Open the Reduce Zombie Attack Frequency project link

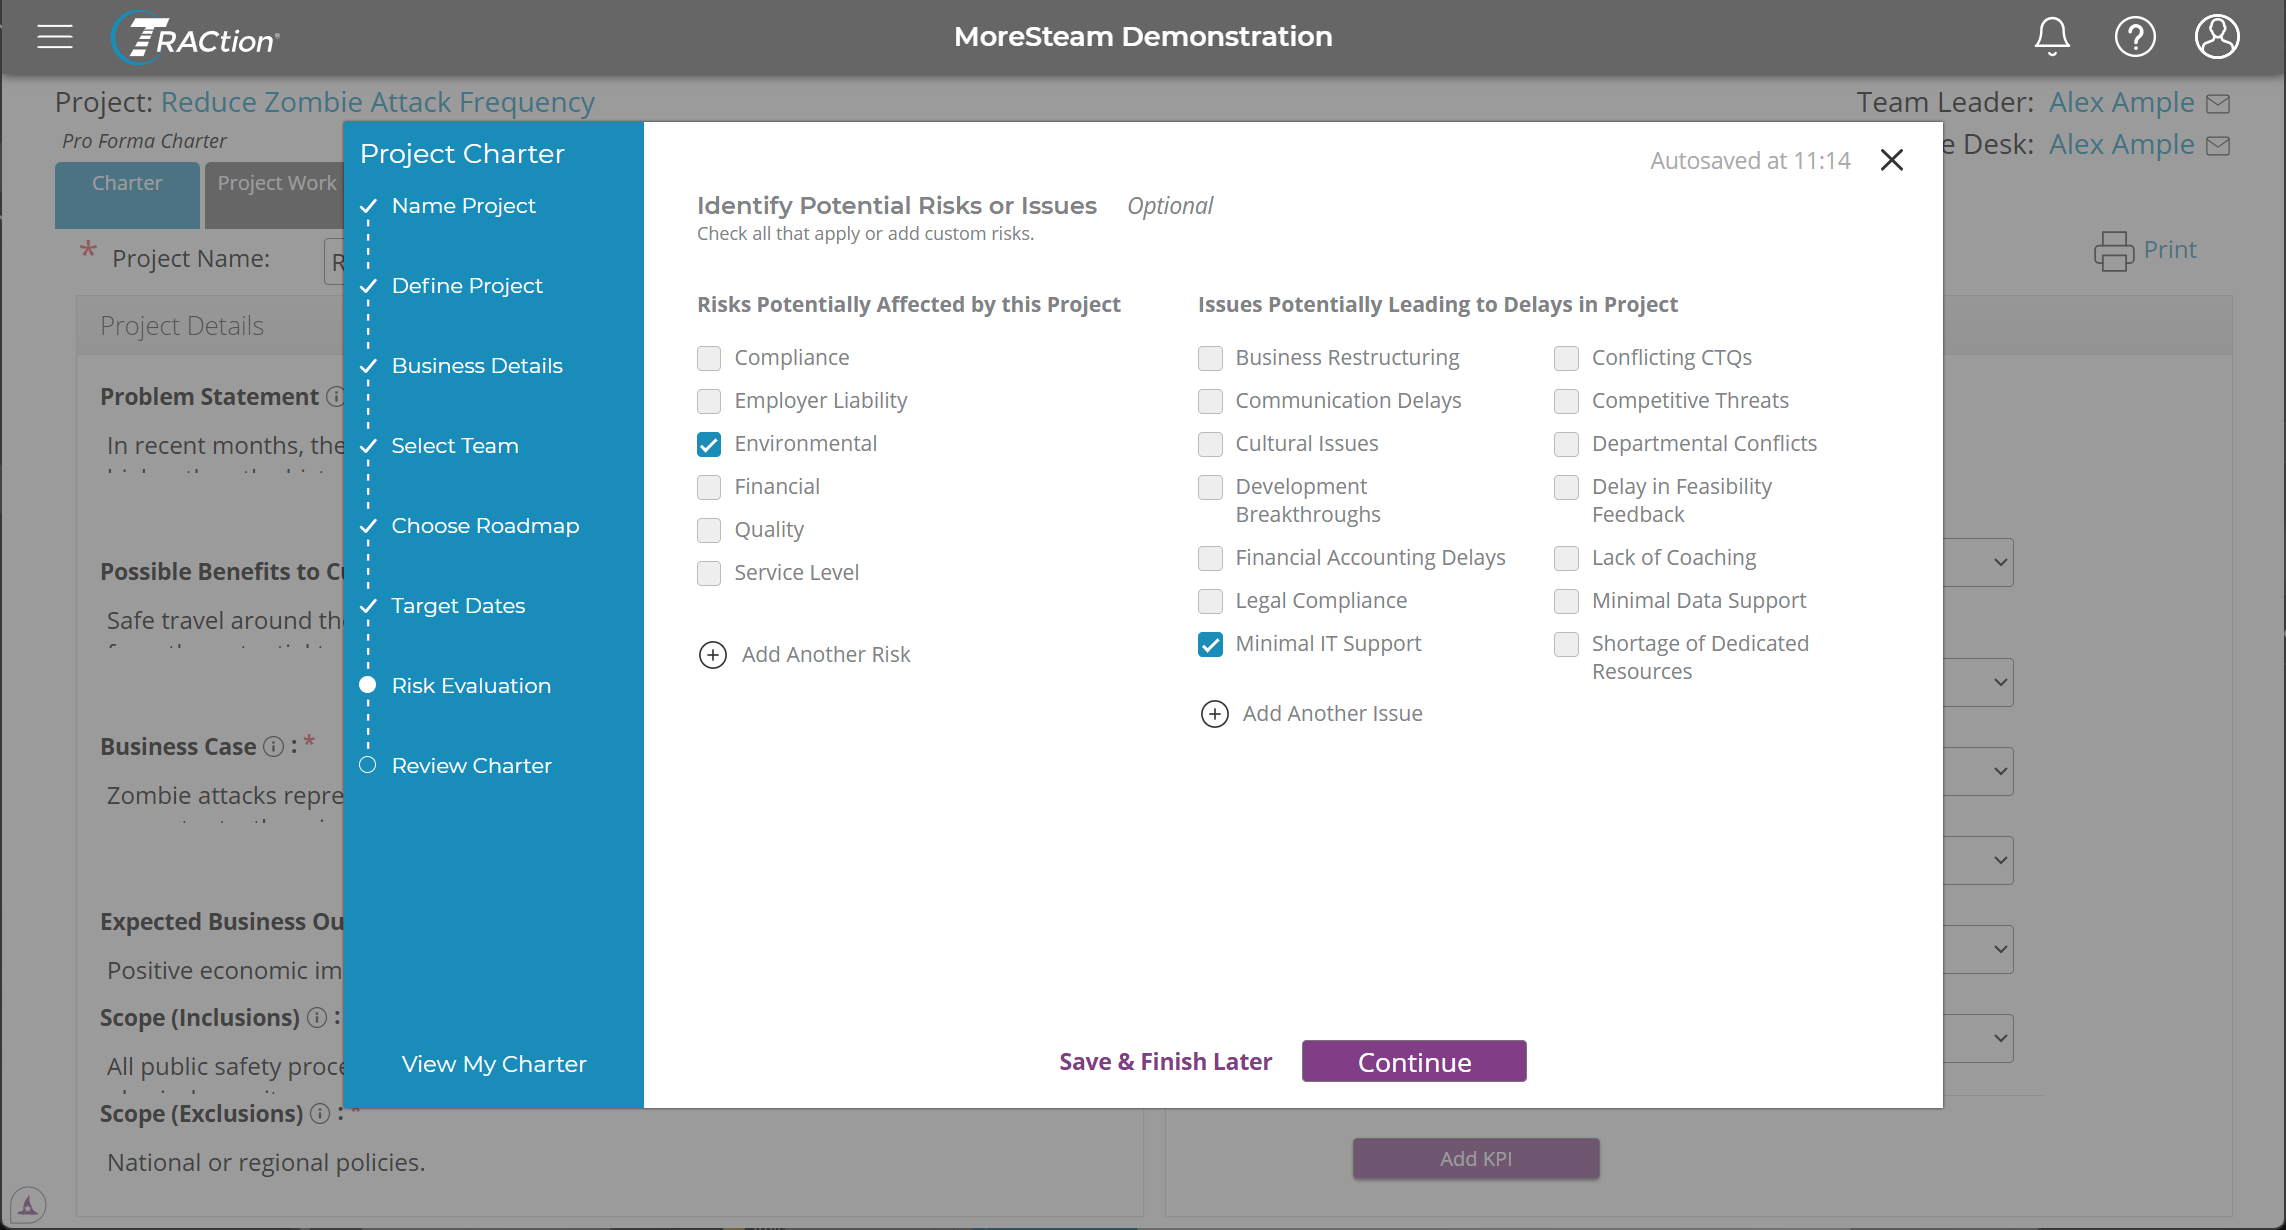377,102
